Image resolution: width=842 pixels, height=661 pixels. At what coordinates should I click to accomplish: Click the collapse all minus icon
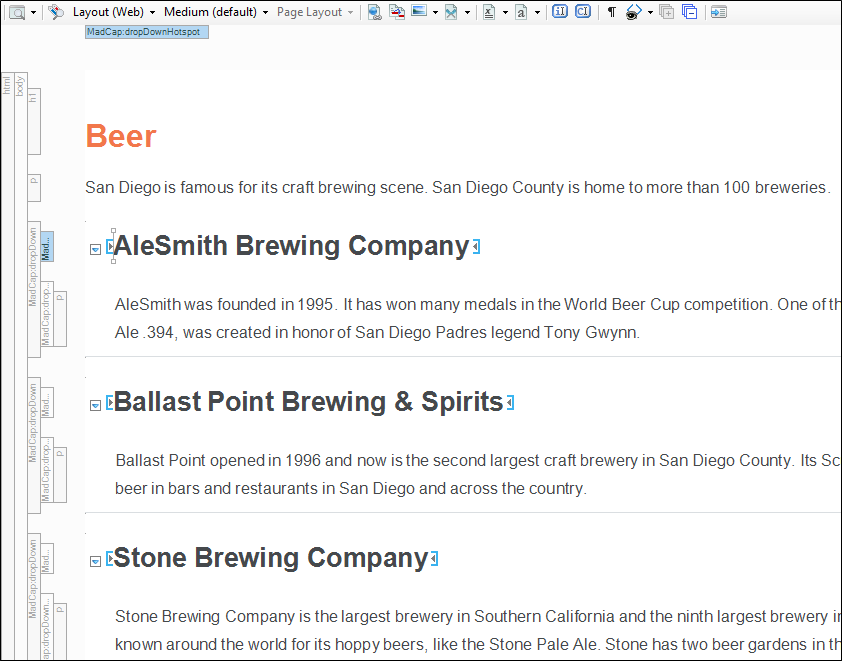[x=689, y=12]
